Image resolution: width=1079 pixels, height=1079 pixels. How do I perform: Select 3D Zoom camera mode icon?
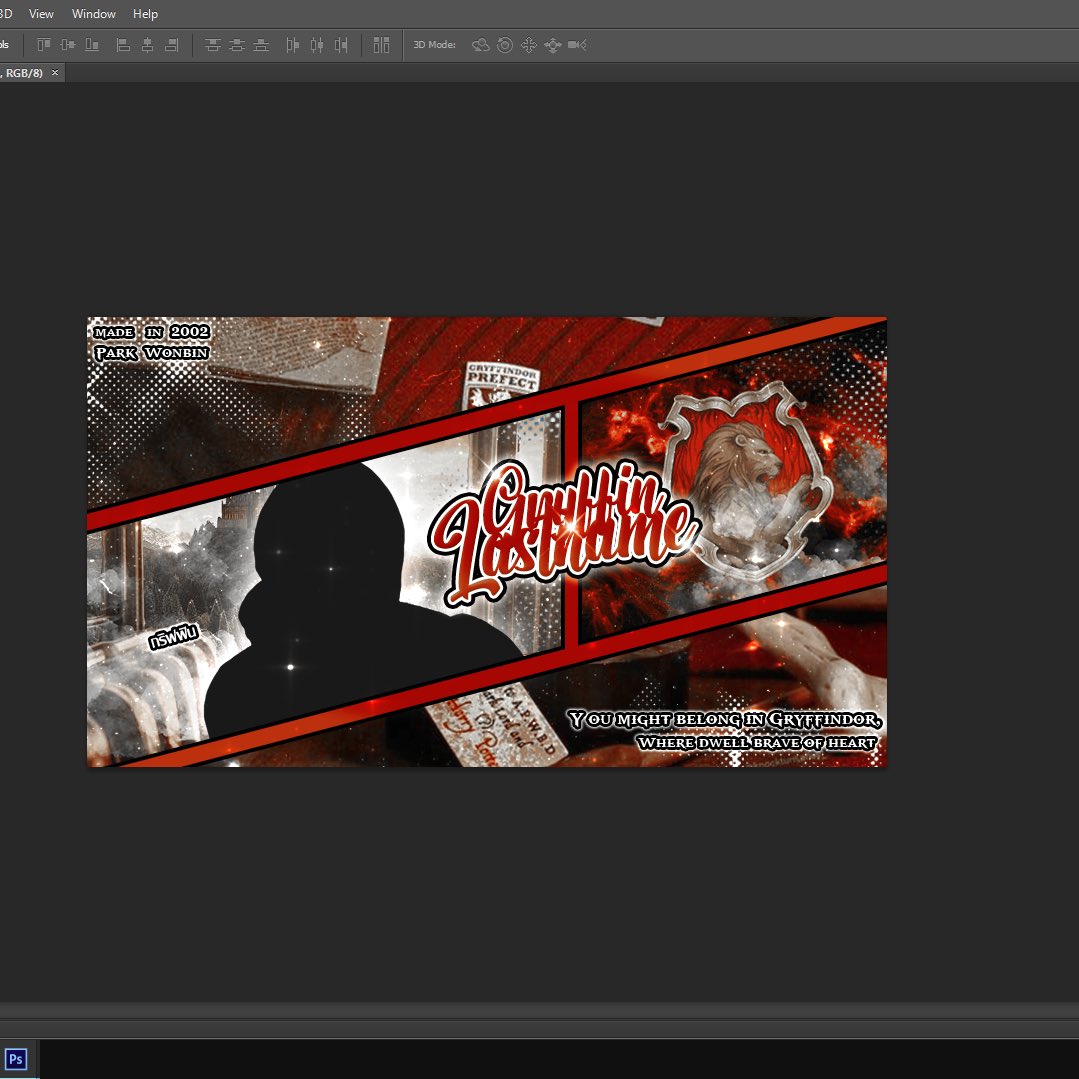[577, 45]
